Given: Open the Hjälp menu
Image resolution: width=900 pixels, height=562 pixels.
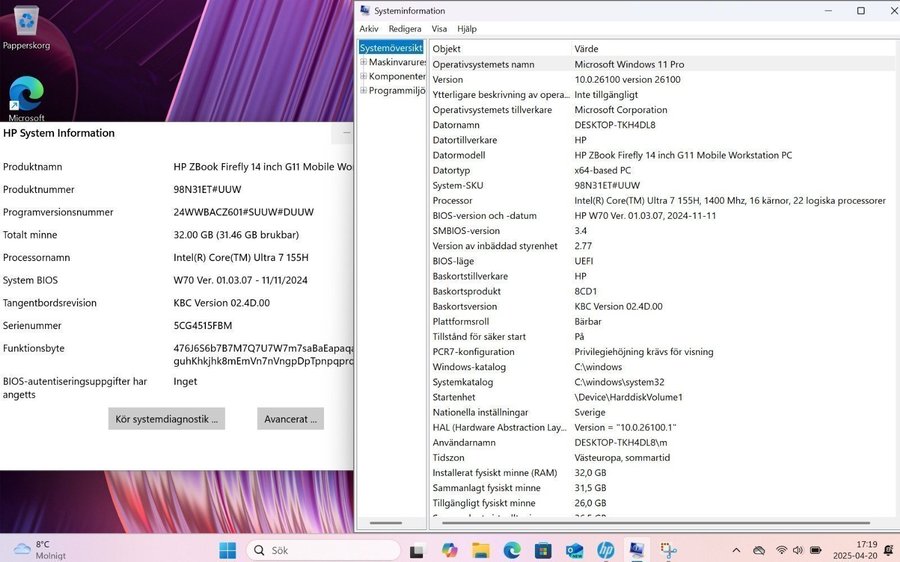Looking at the screenshot, I should point(467,29).
